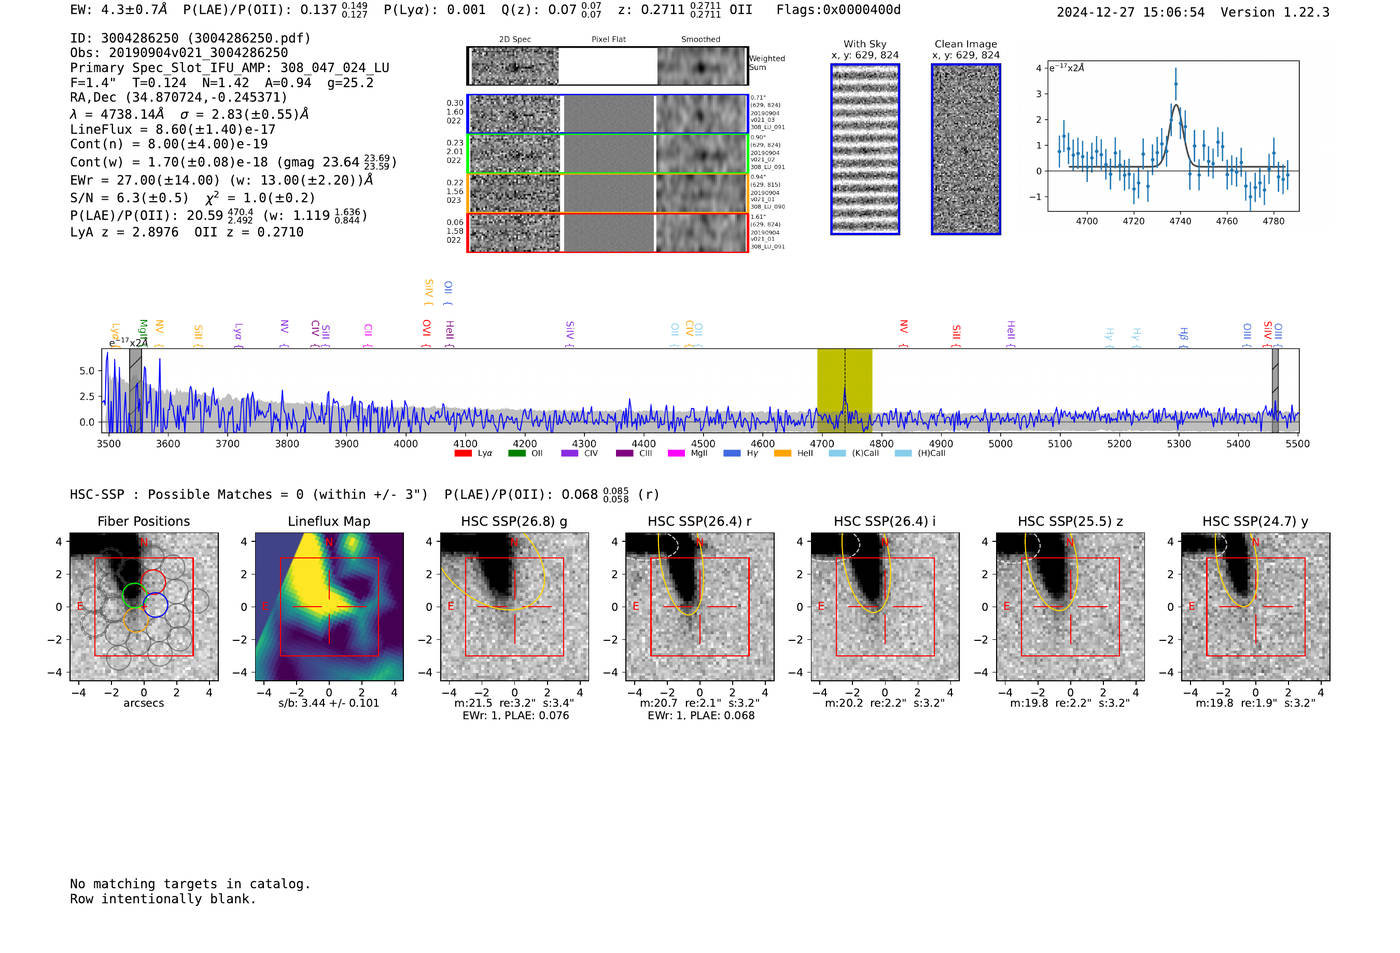The image size is (1400, 953).
Task: Select the HSC SSP r-band cutout
Action: tap(700, 607)
